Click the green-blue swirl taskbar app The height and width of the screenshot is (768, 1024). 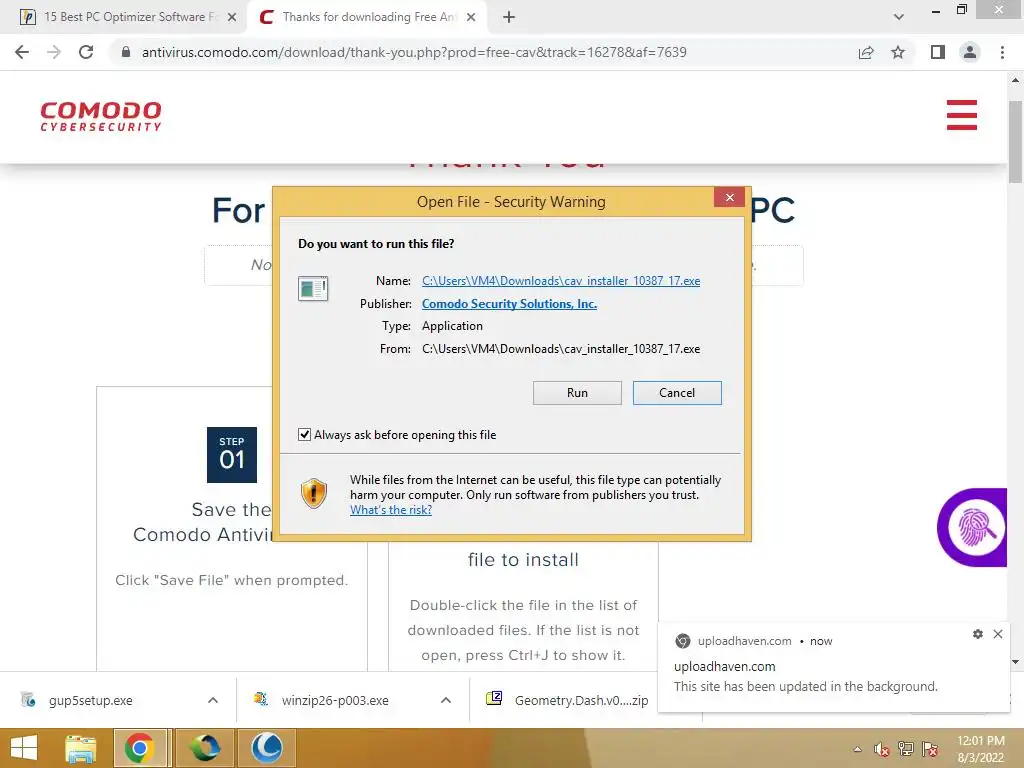(x=204, y=748)
